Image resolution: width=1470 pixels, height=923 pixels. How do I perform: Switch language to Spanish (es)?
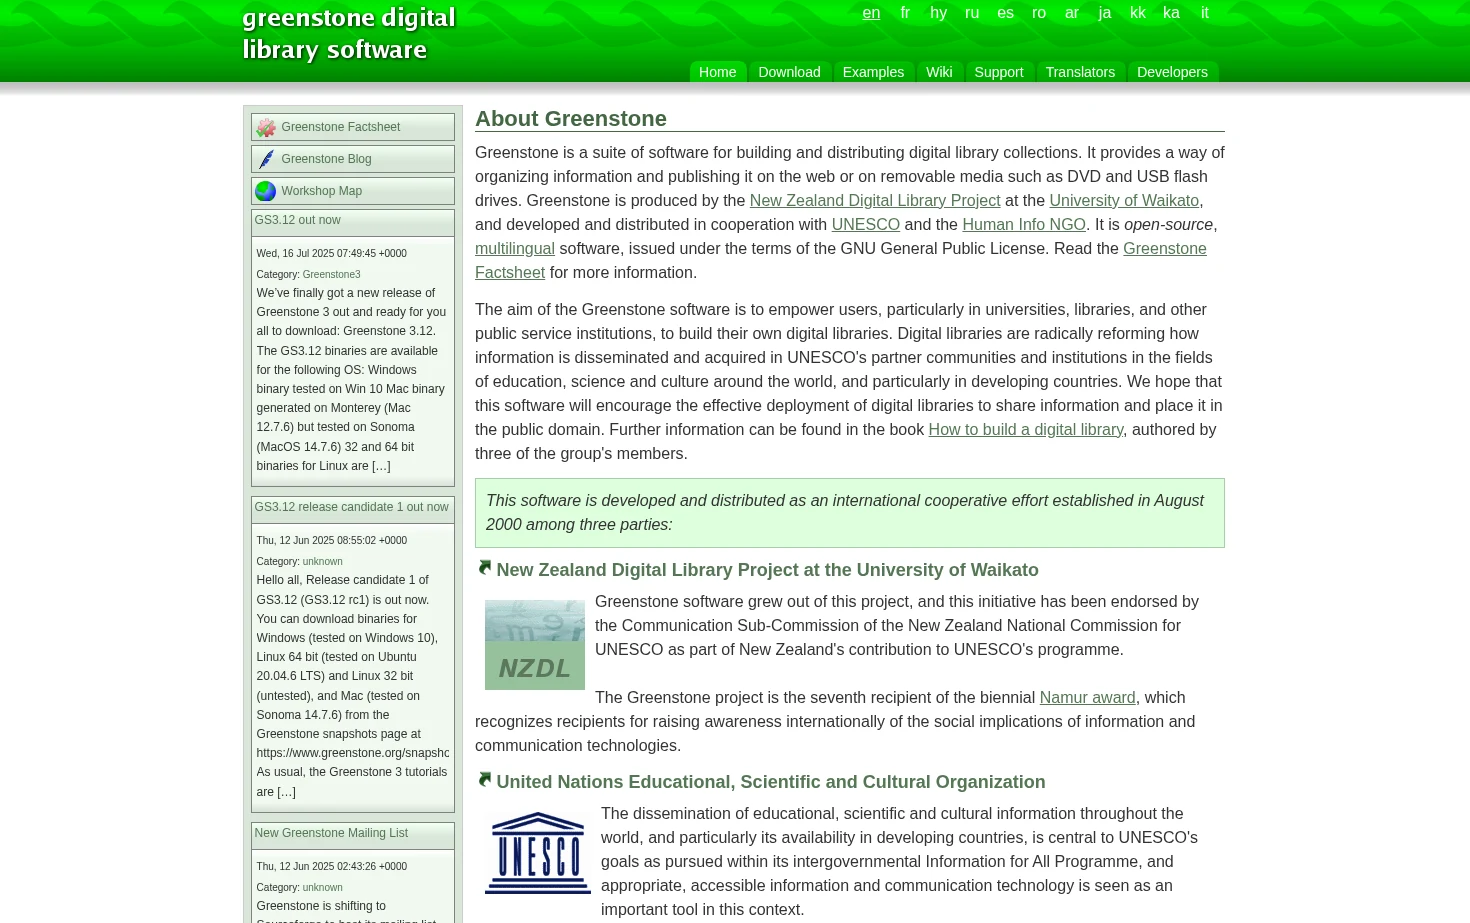point(1005,13)
